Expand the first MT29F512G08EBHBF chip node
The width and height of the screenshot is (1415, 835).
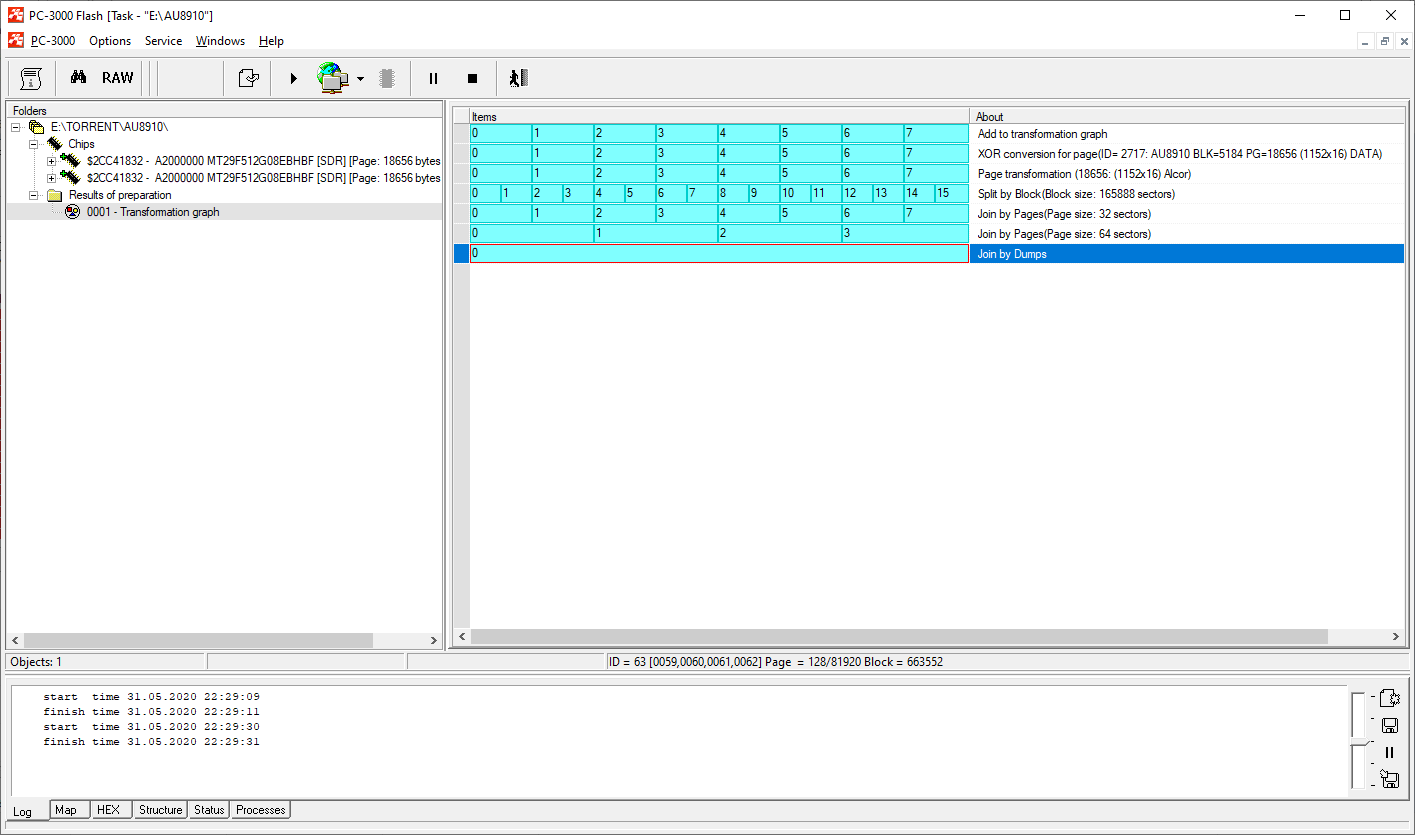(52, 161)
